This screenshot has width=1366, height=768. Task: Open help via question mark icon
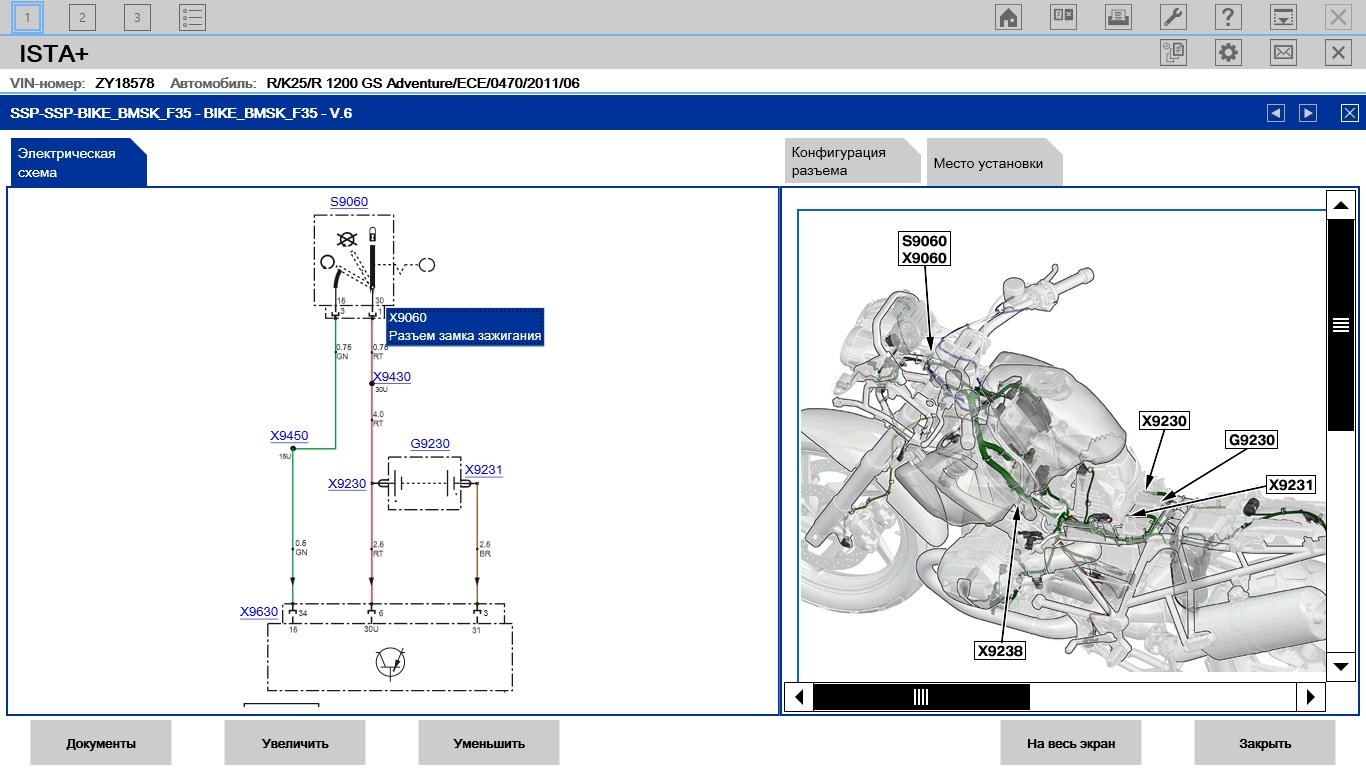1228,17
